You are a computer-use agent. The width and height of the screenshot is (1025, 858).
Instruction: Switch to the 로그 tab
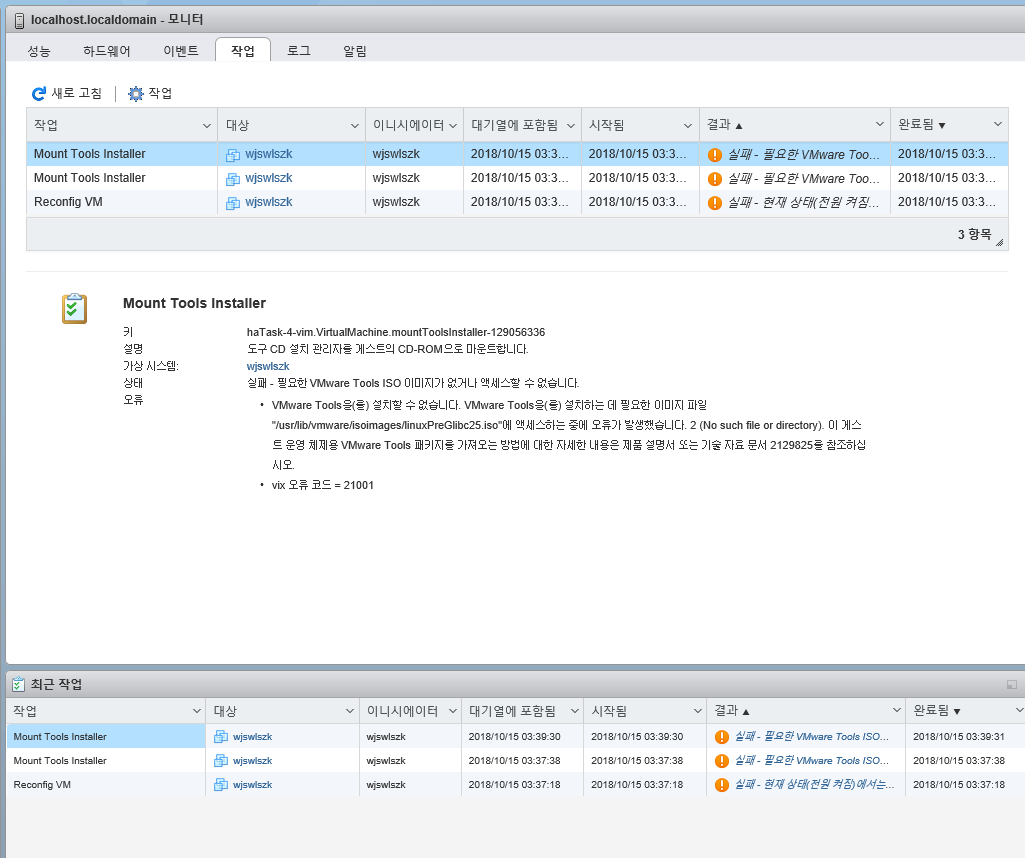[x=299, y=51]
